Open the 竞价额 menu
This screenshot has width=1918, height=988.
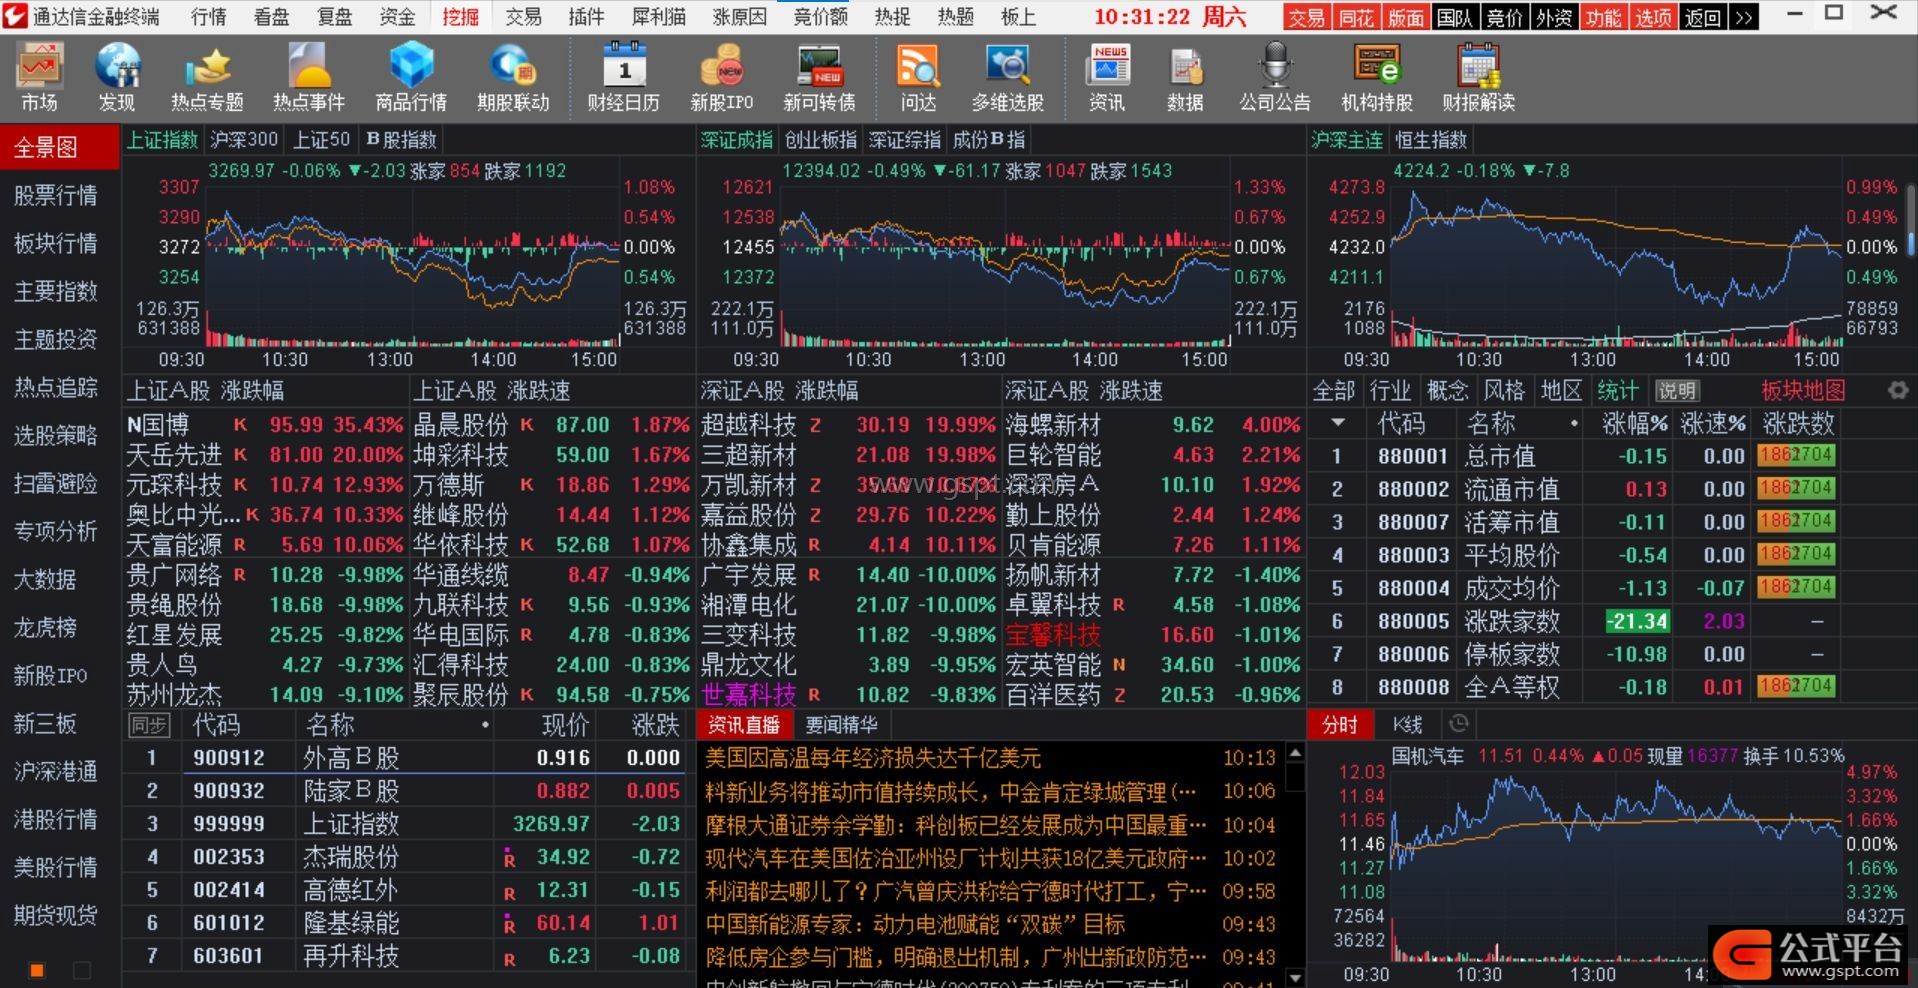(x=820, y=17)
